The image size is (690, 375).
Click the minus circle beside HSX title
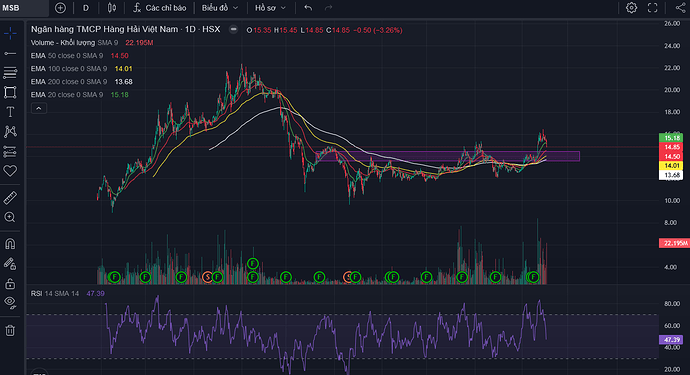[x=234, y=29]
